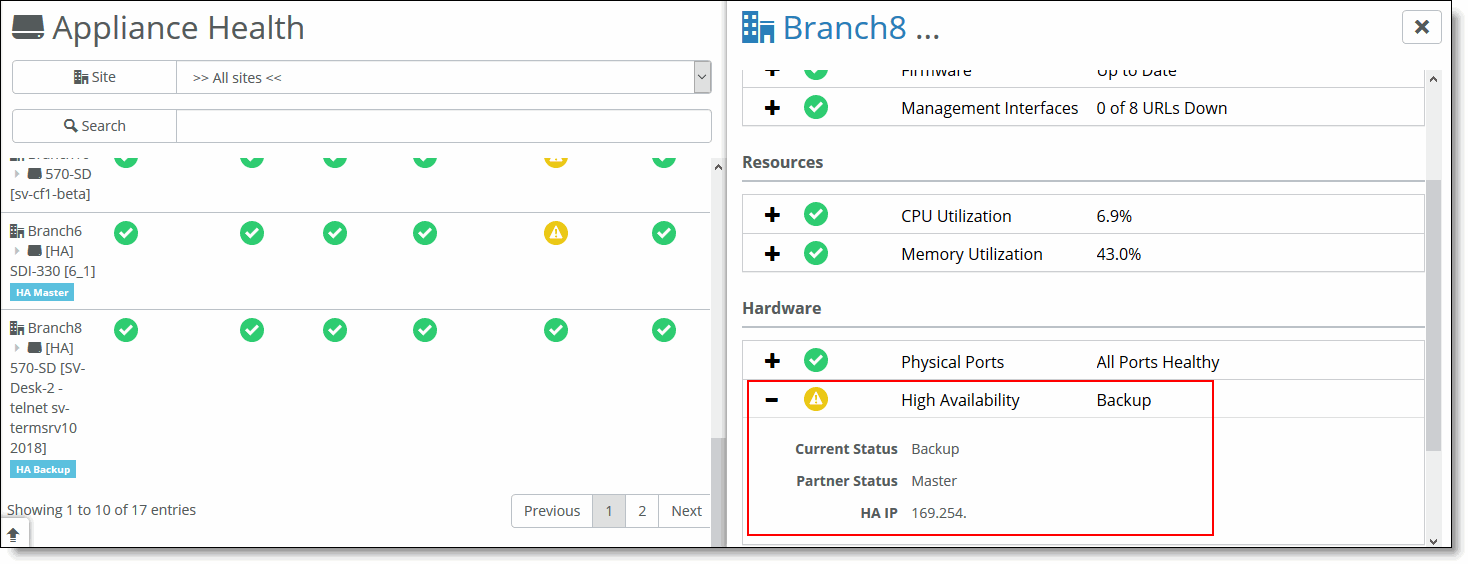The height and width of the screenshot is (564, 1468).
Task: Click the Showing 1 to 10 of 17 entries text
Action: [102, 510]
